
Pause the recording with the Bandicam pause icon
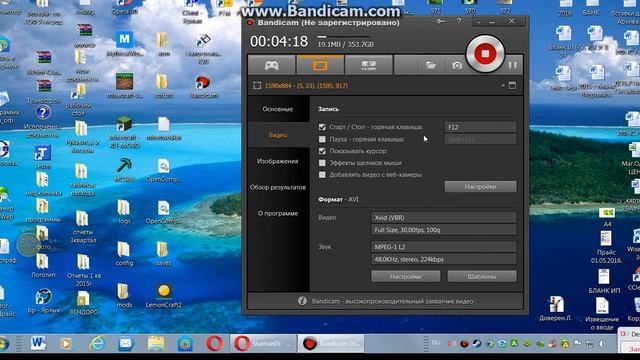[513, 65]
